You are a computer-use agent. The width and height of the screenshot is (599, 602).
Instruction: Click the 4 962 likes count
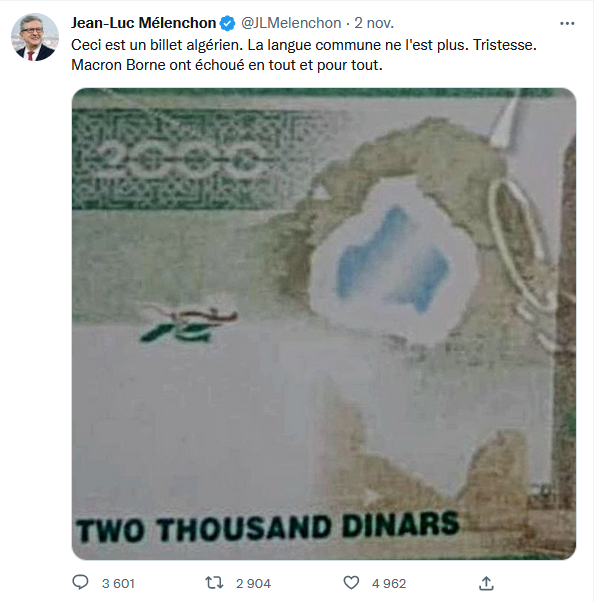[389, 584]
